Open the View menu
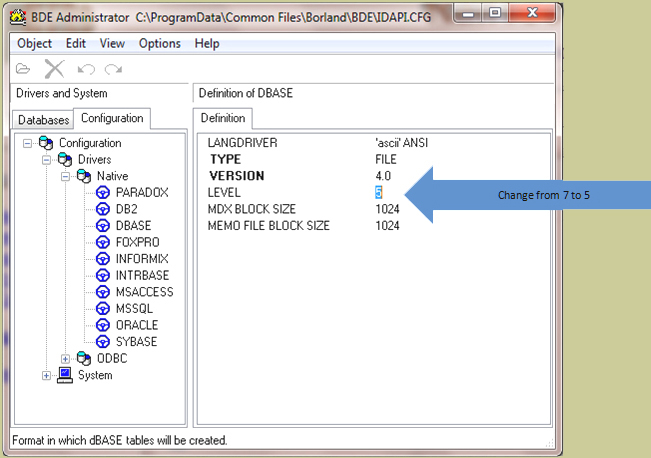651x458 pixels. coord(112,43)
